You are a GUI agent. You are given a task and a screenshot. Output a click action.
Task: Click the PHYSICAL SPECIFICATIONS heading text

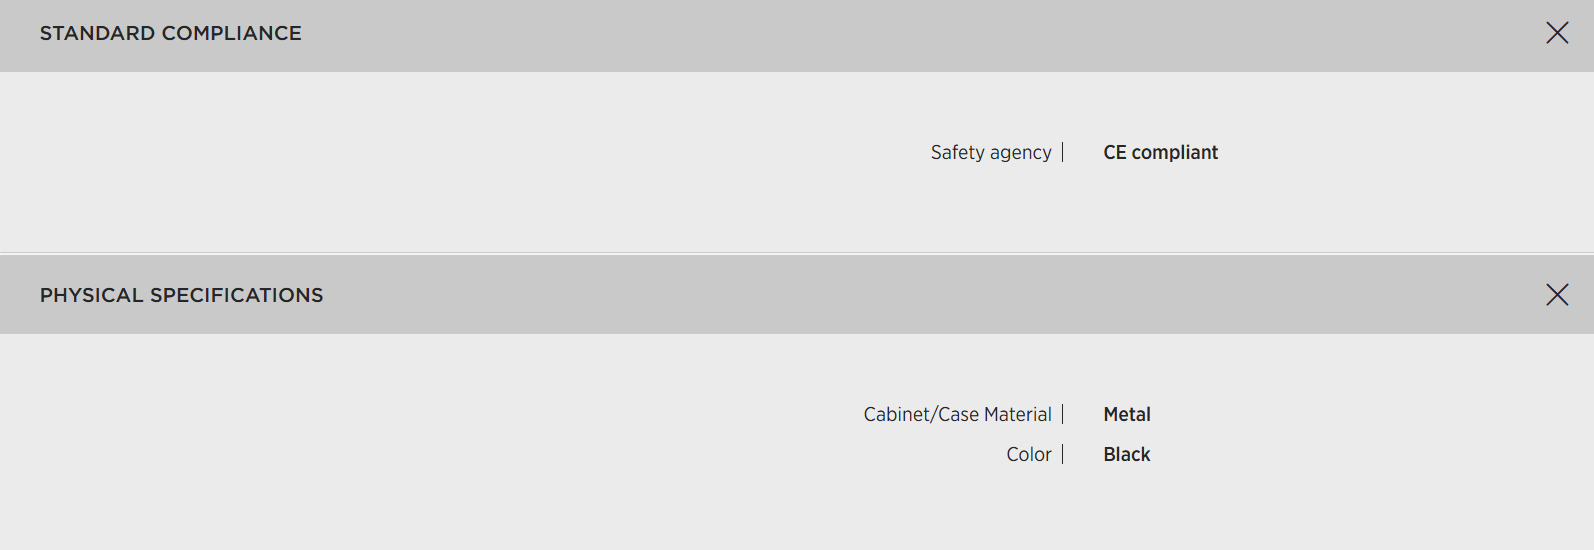[181, 295]
